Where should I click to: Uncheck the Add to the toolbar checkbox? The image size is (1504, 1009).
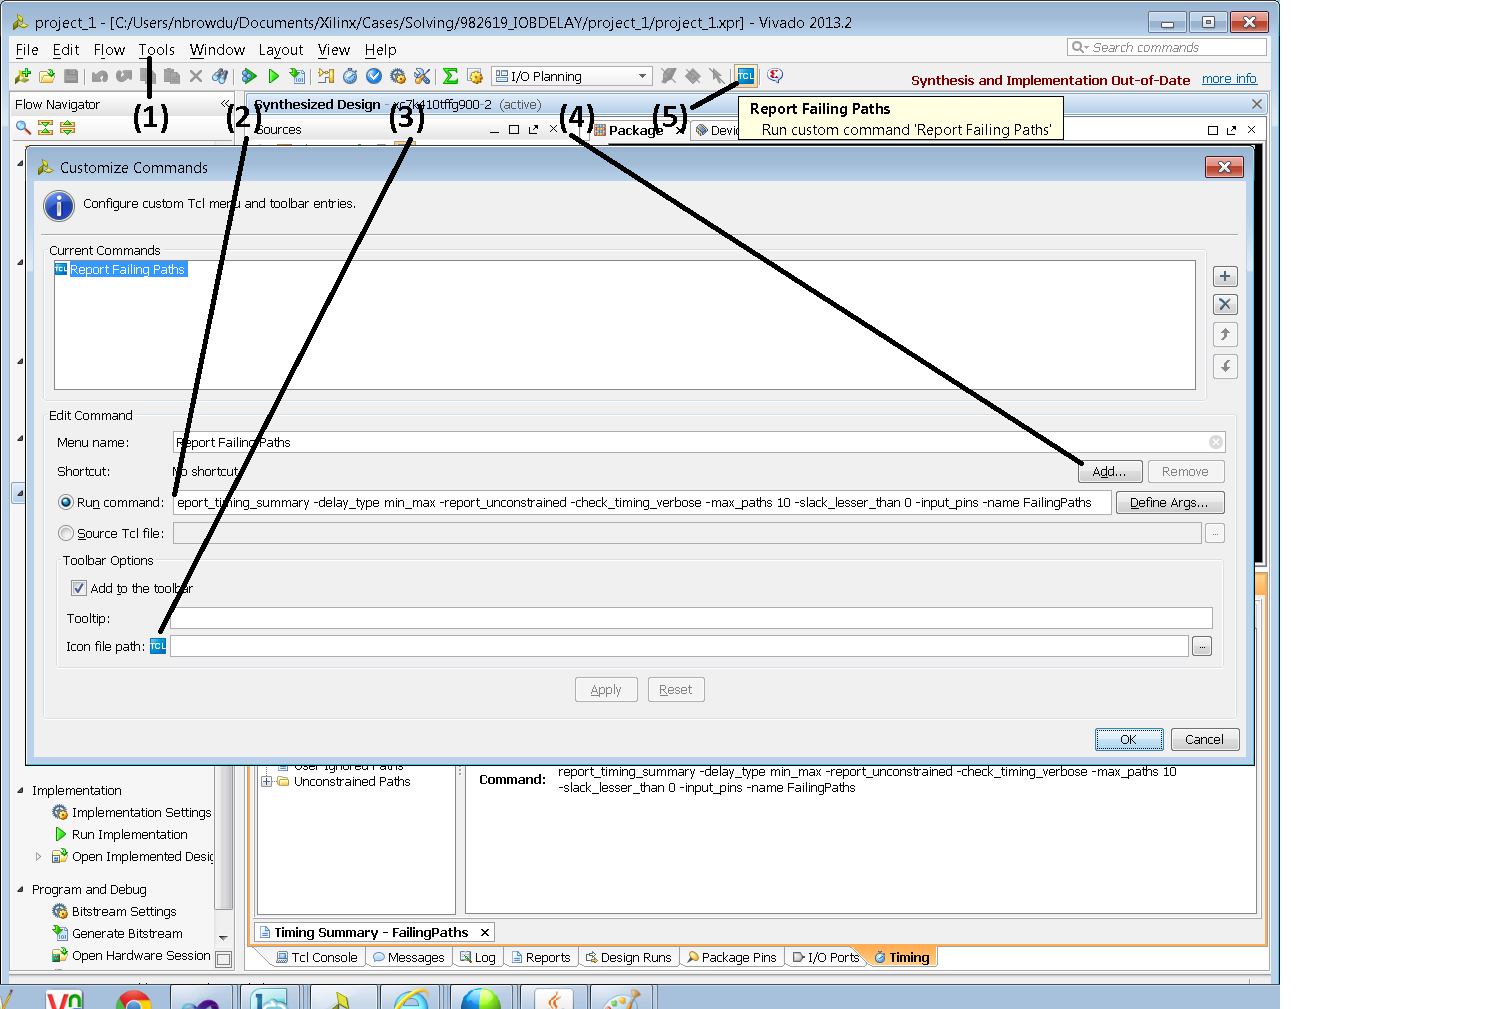(79, 588)
